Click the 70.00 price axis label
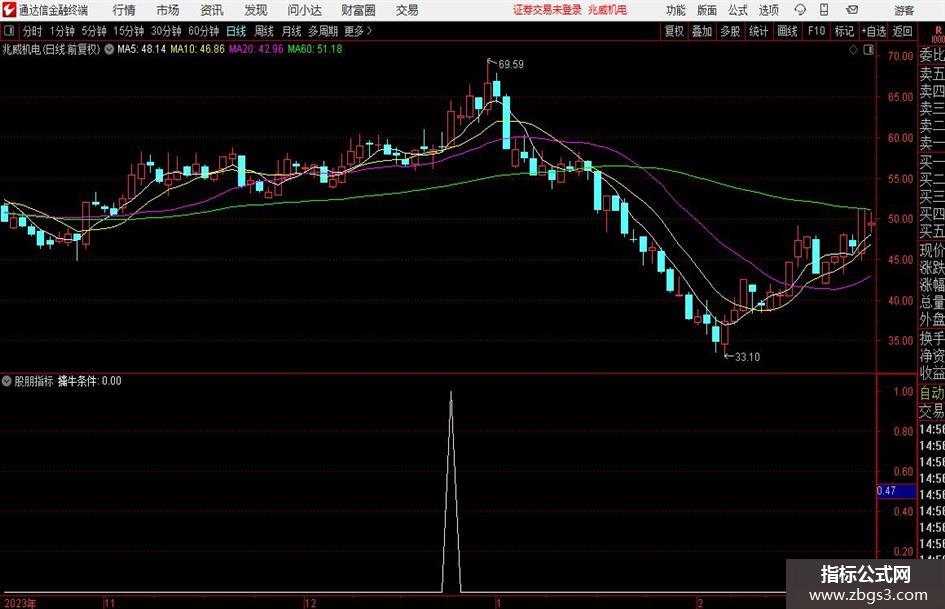 pos(900,56)
